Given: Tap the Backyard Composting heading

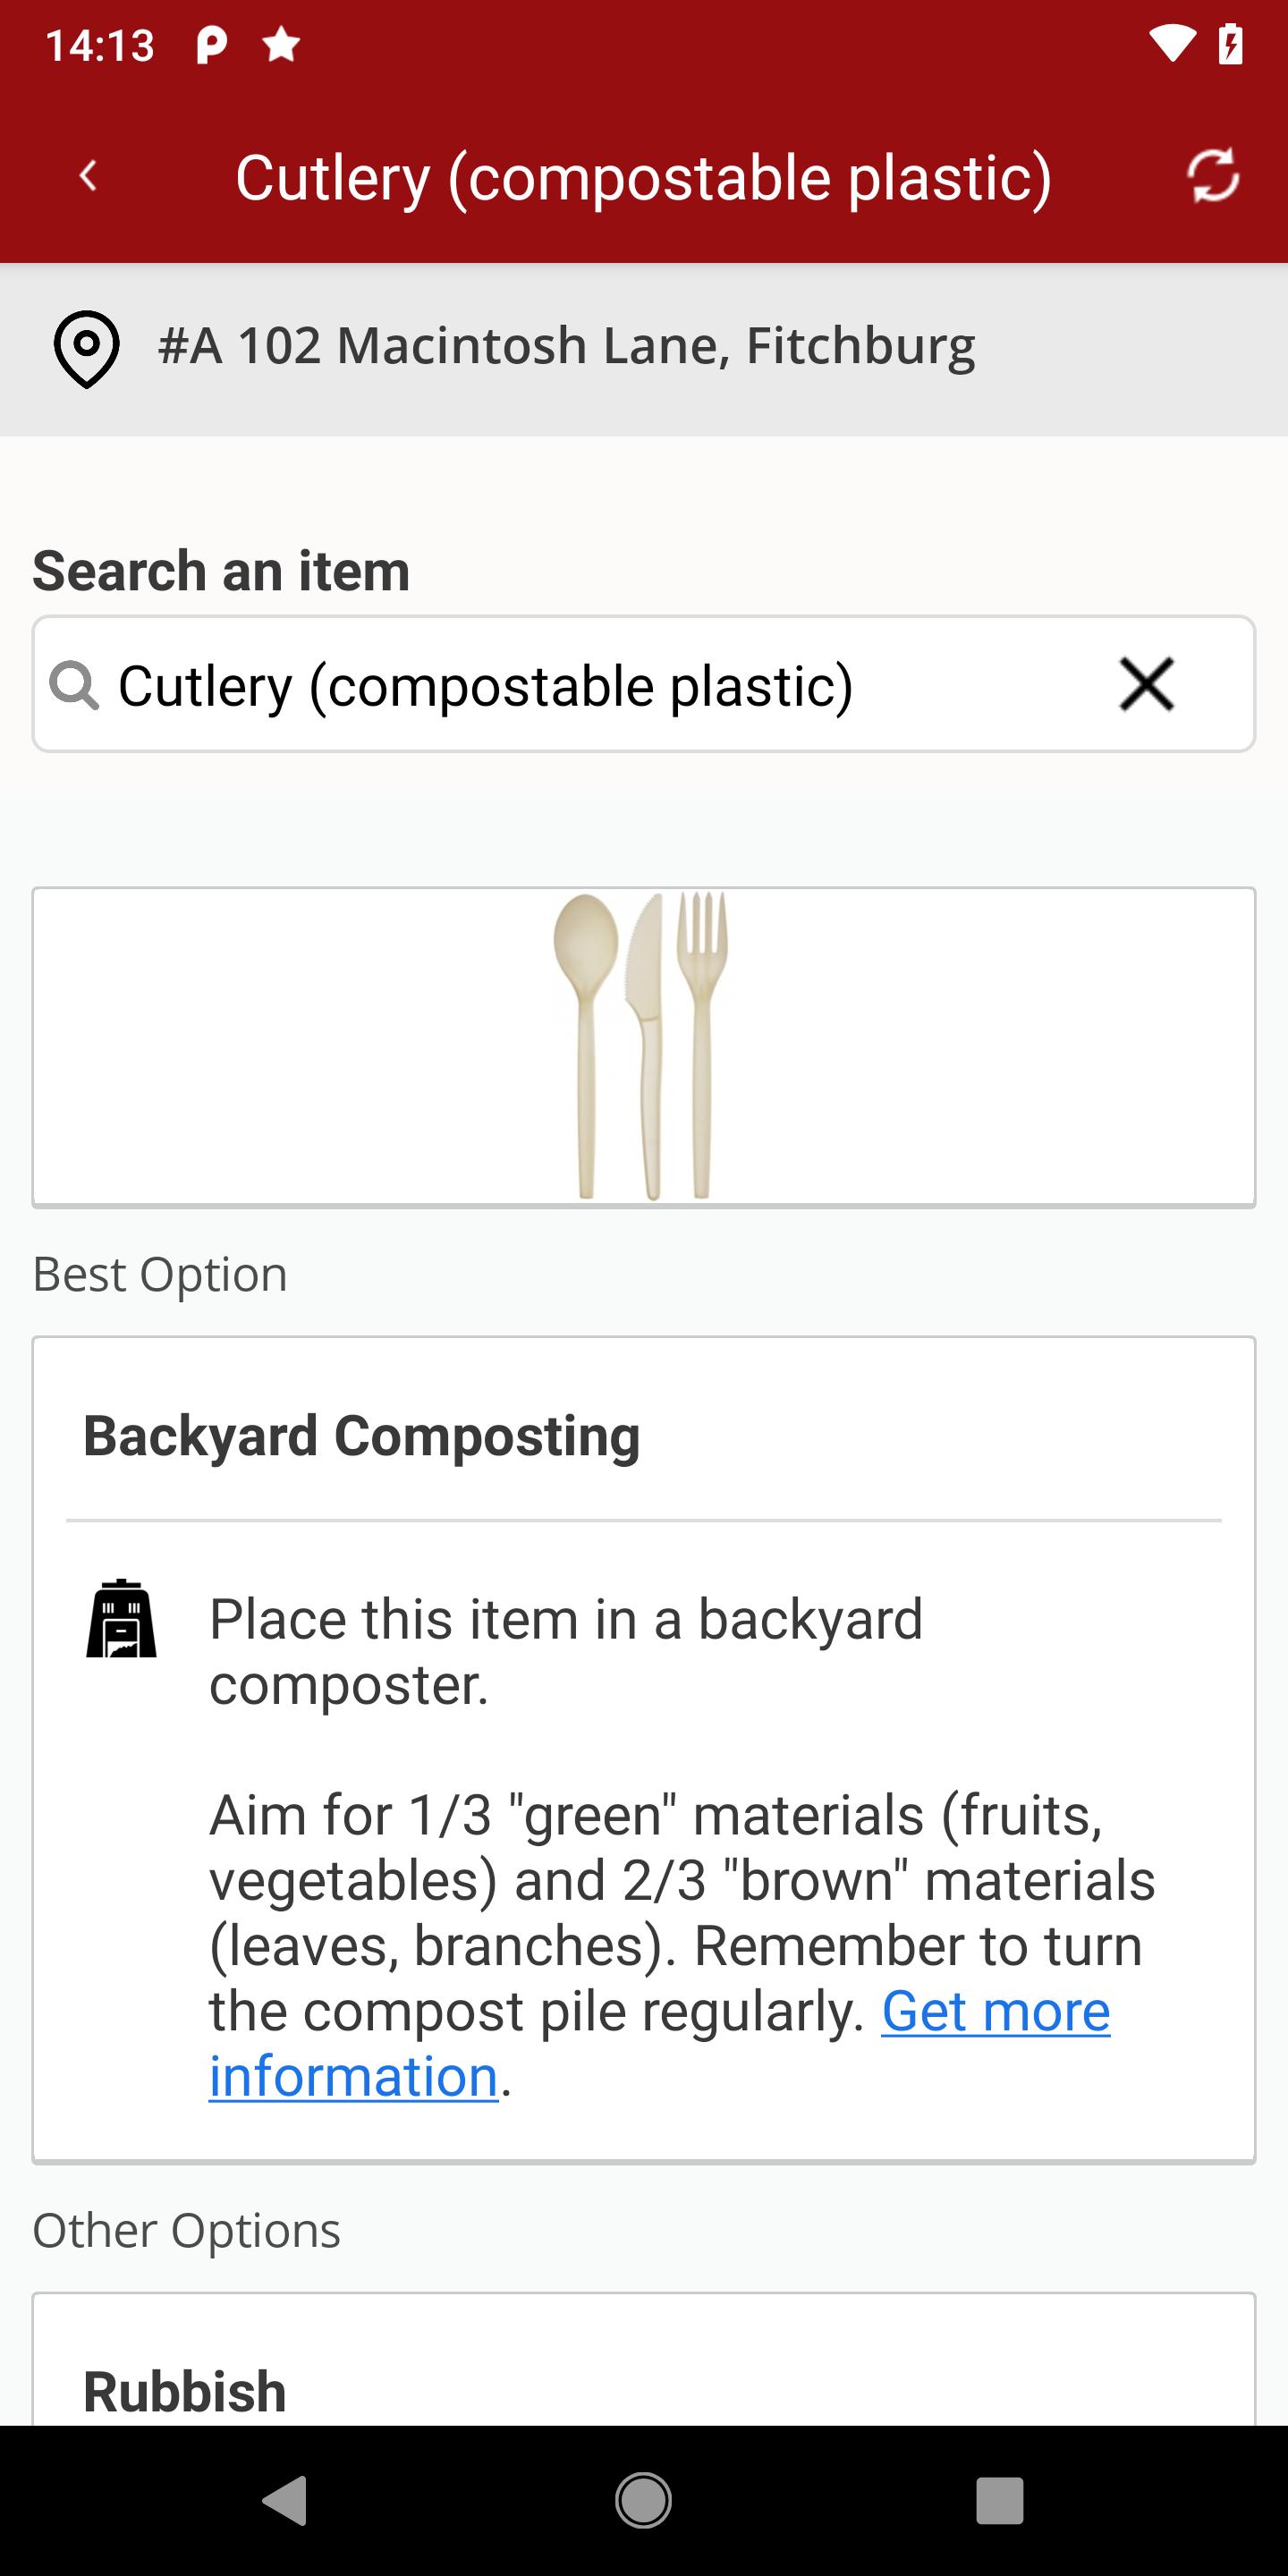Looking at the screenshot, I should [361, 1436].
